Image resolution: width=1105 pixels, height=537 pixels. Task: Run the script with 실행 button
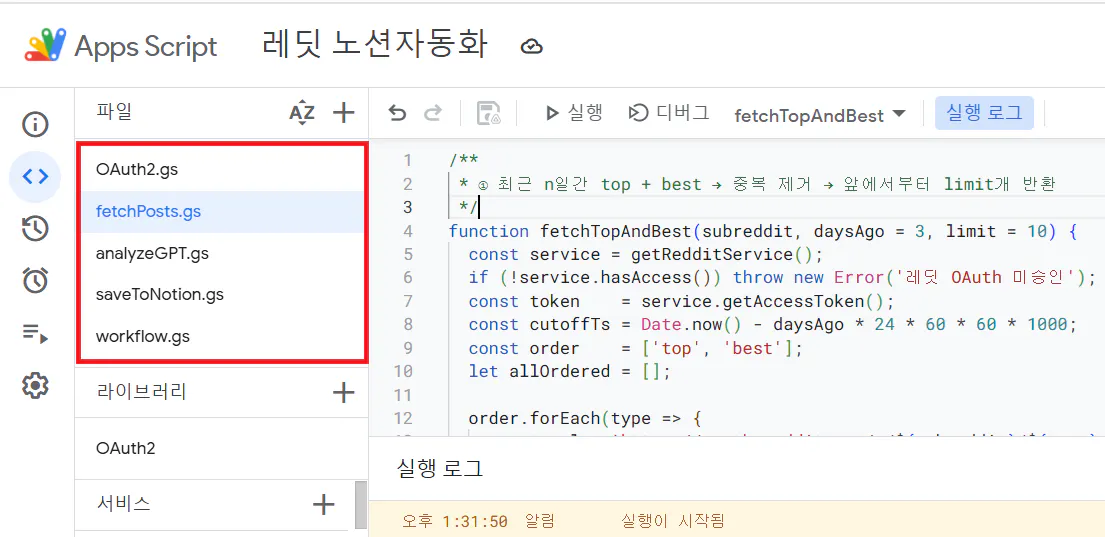tap(574, 113)
